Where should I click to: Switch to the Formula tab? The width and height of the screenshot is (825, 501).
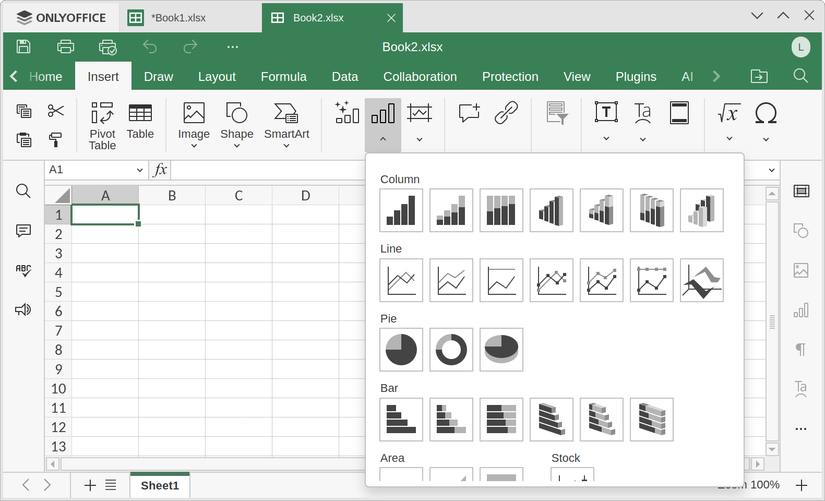pos(283,77)
